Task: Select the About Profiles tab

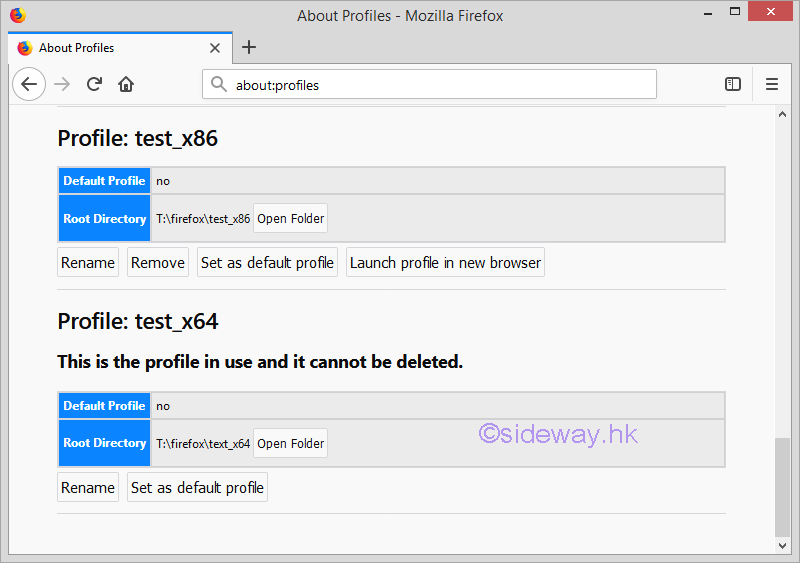Action: 110,48
